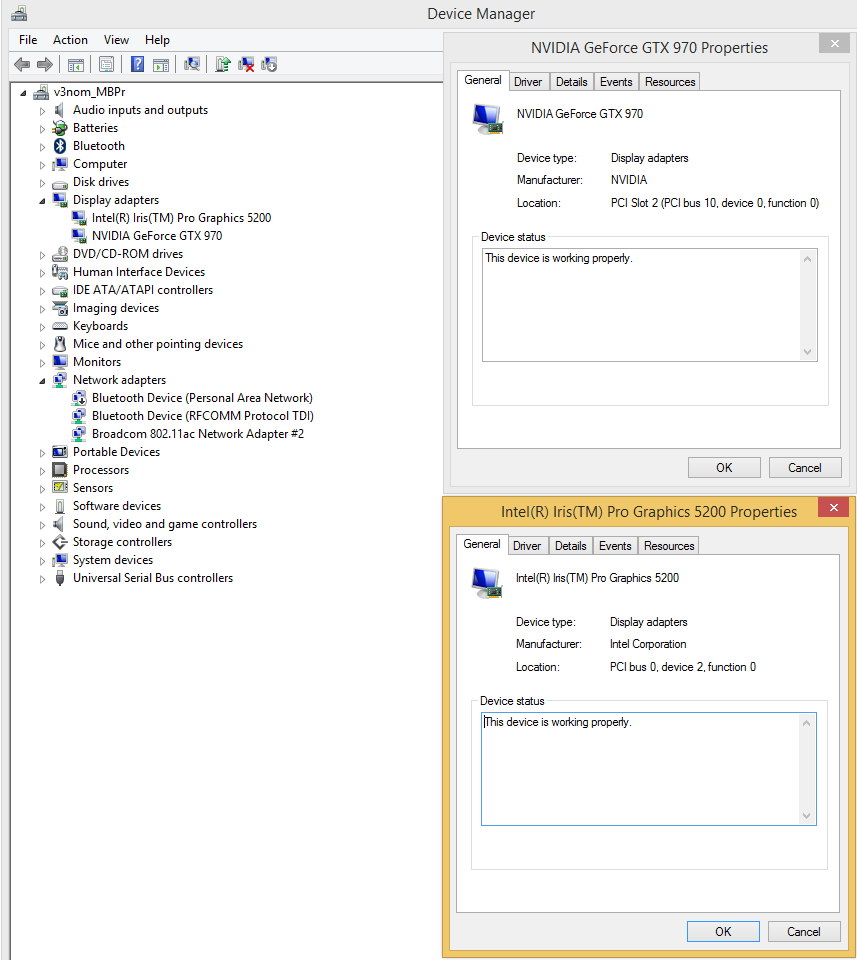Click NVIDIA device status scrollbar down arrow
The height and width of the screenshot is (960, 857).
(807, 352)
